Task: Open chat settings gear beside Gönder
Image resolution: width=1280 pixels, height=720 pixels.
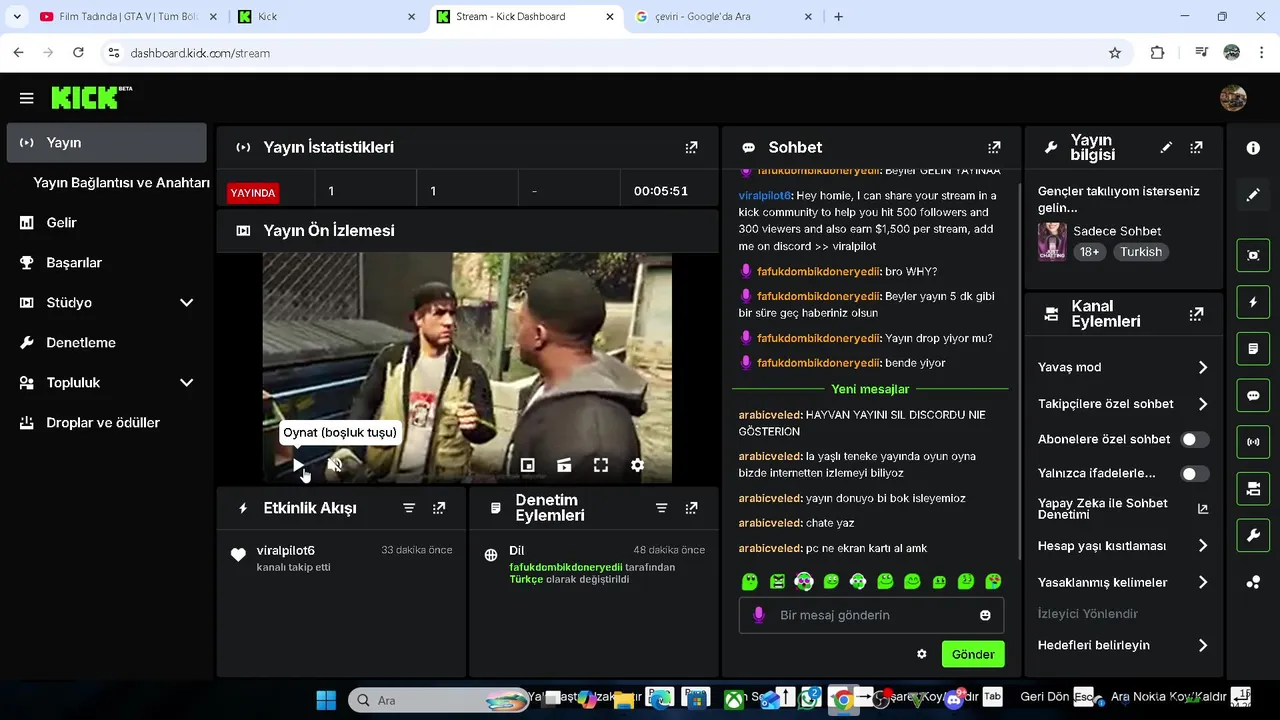Action: [x=922, y=654]
